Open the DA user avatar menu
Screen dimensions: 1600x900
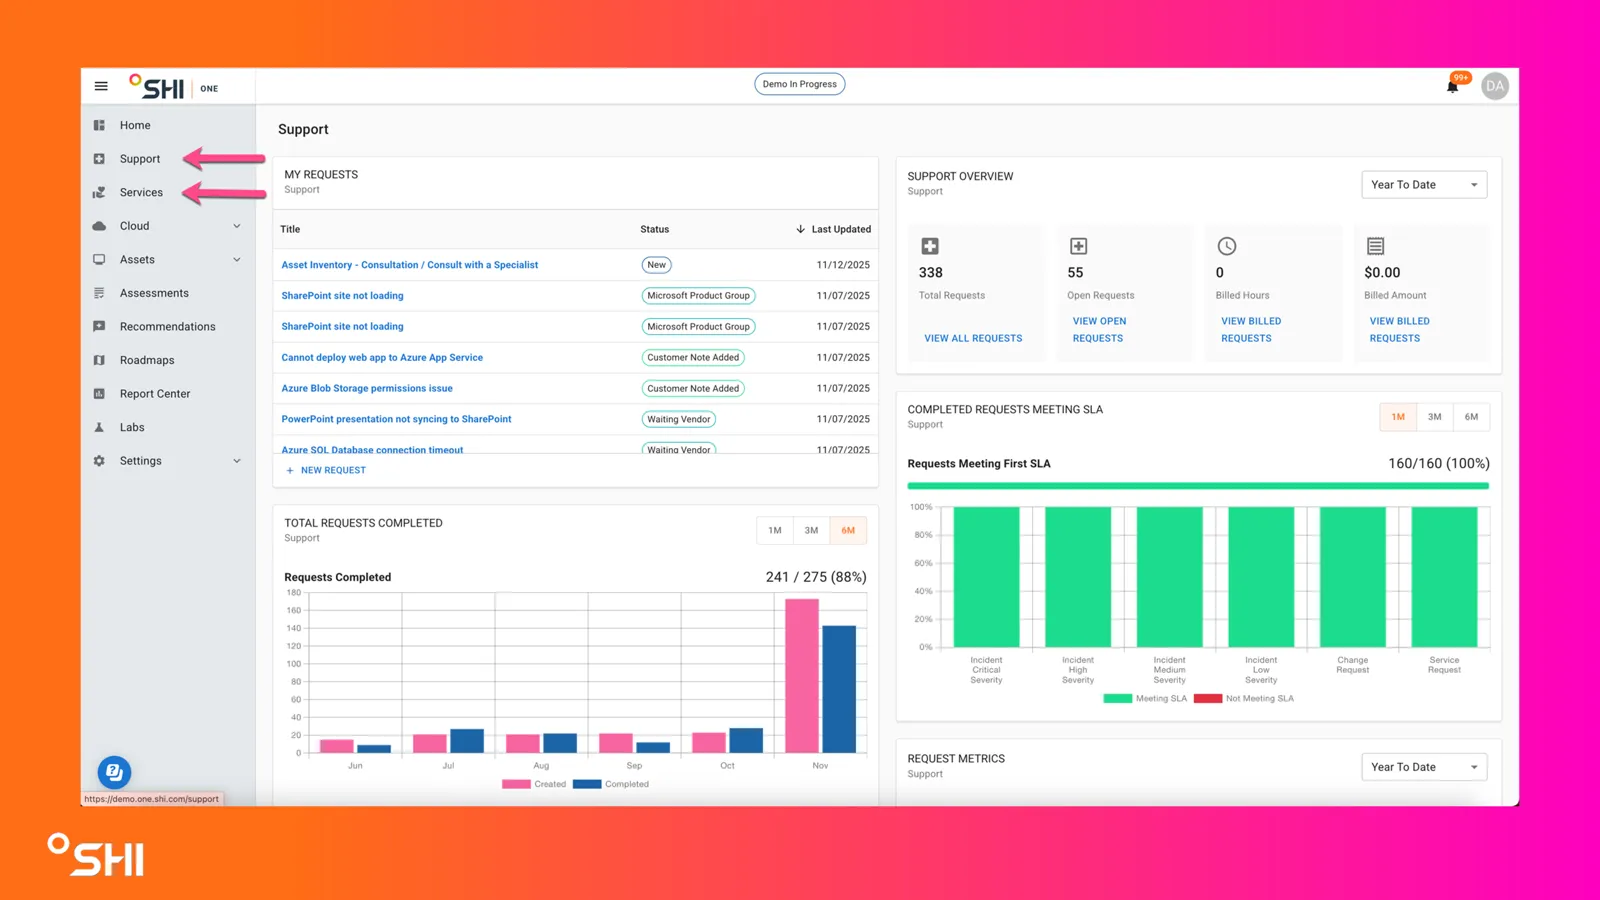coord(1495,86)
